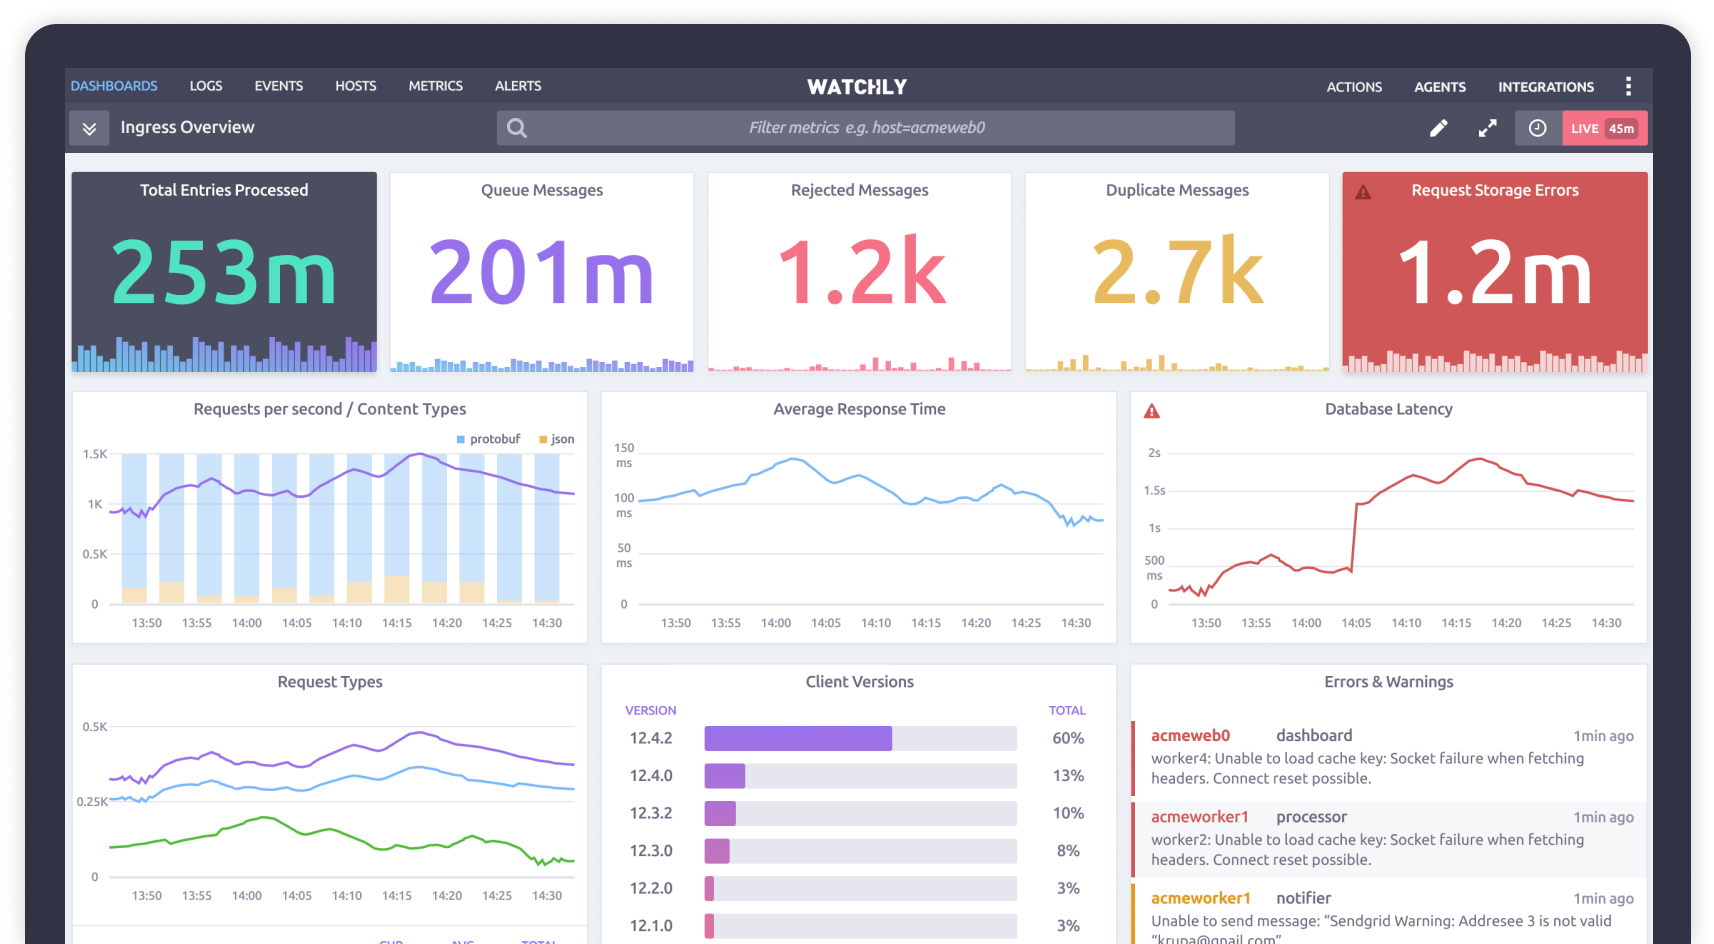Open the worker2 cache key error message
This screenshot has height=944, width=1714.
tap(1367, 850)
